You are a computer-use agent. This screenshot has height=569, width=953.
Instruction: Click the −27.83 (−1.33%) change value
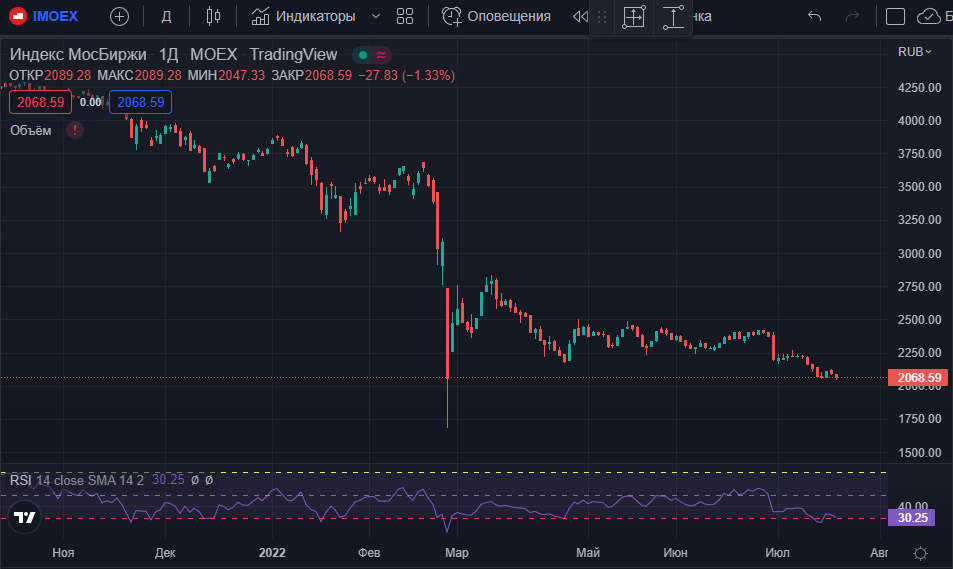407,75
